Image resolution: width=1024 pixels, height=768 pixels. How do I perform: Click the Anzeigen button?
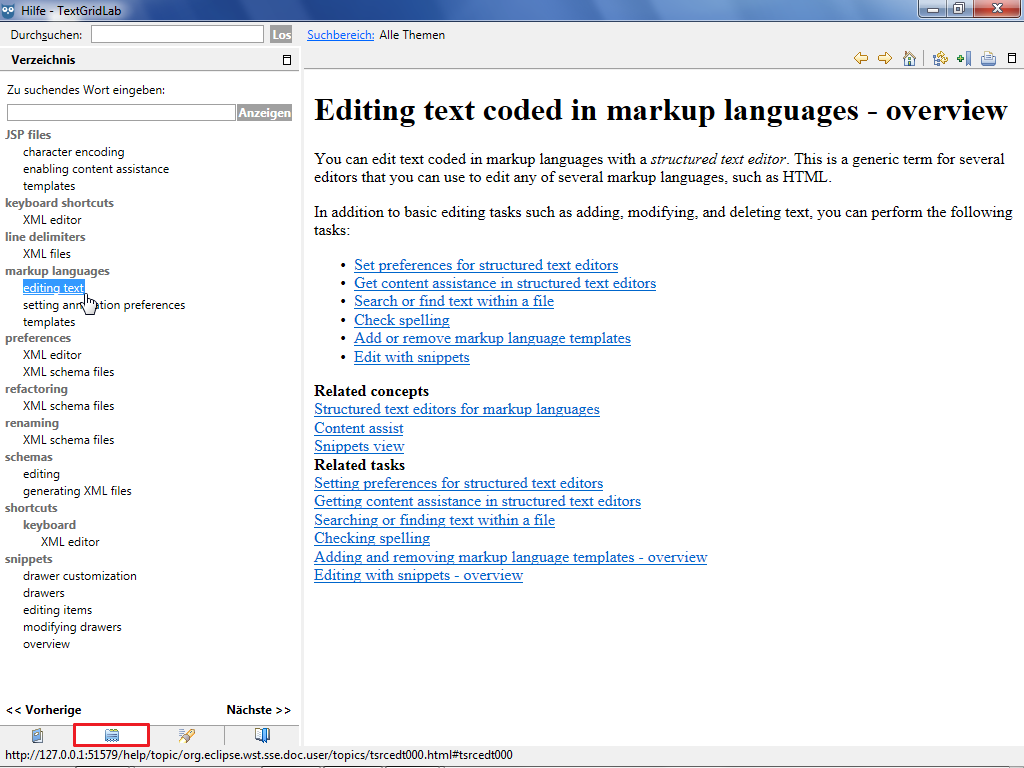click(264, 113)
